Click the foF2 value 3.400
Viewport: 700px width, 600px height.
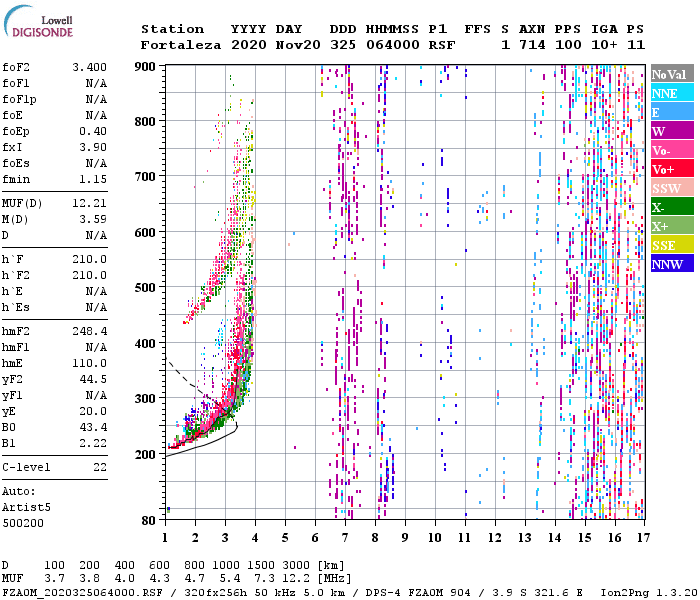click(90, 67)
